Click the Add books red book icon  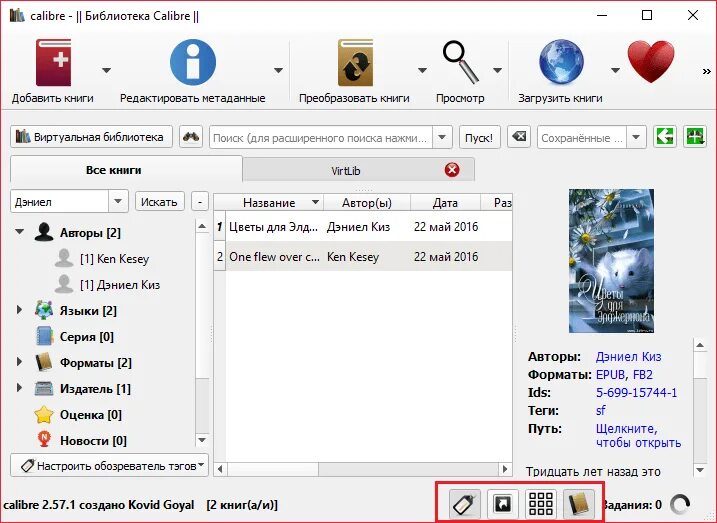pyautogui.click(x=54, y=63)
